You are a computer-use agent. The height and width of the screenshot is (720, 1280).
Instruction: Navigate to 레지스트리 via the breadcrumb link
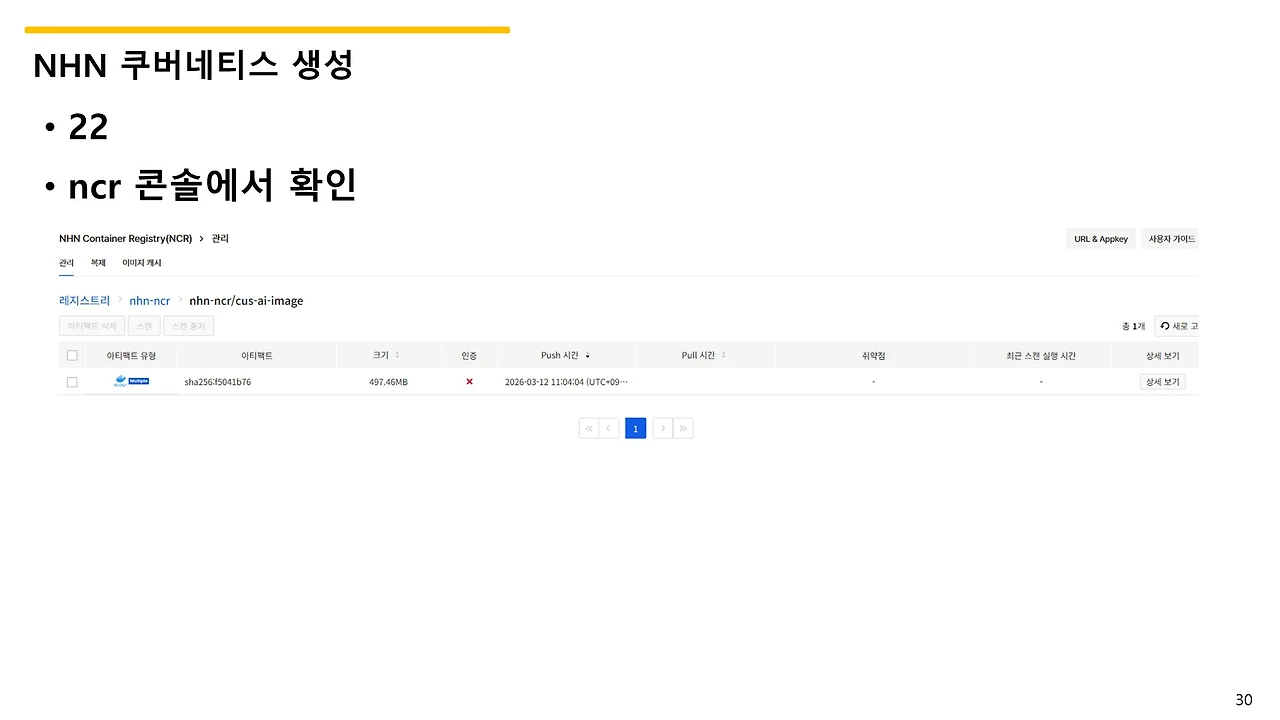[x=83, y=300]
